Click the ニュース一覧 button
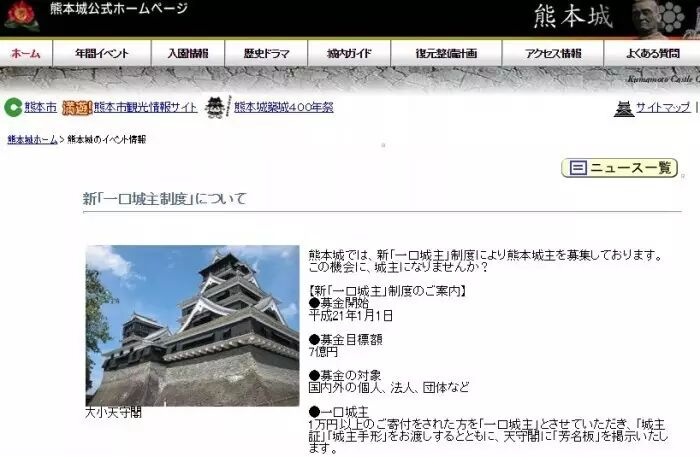The height and width of the screenshot is (457, 700). [620, 168]
